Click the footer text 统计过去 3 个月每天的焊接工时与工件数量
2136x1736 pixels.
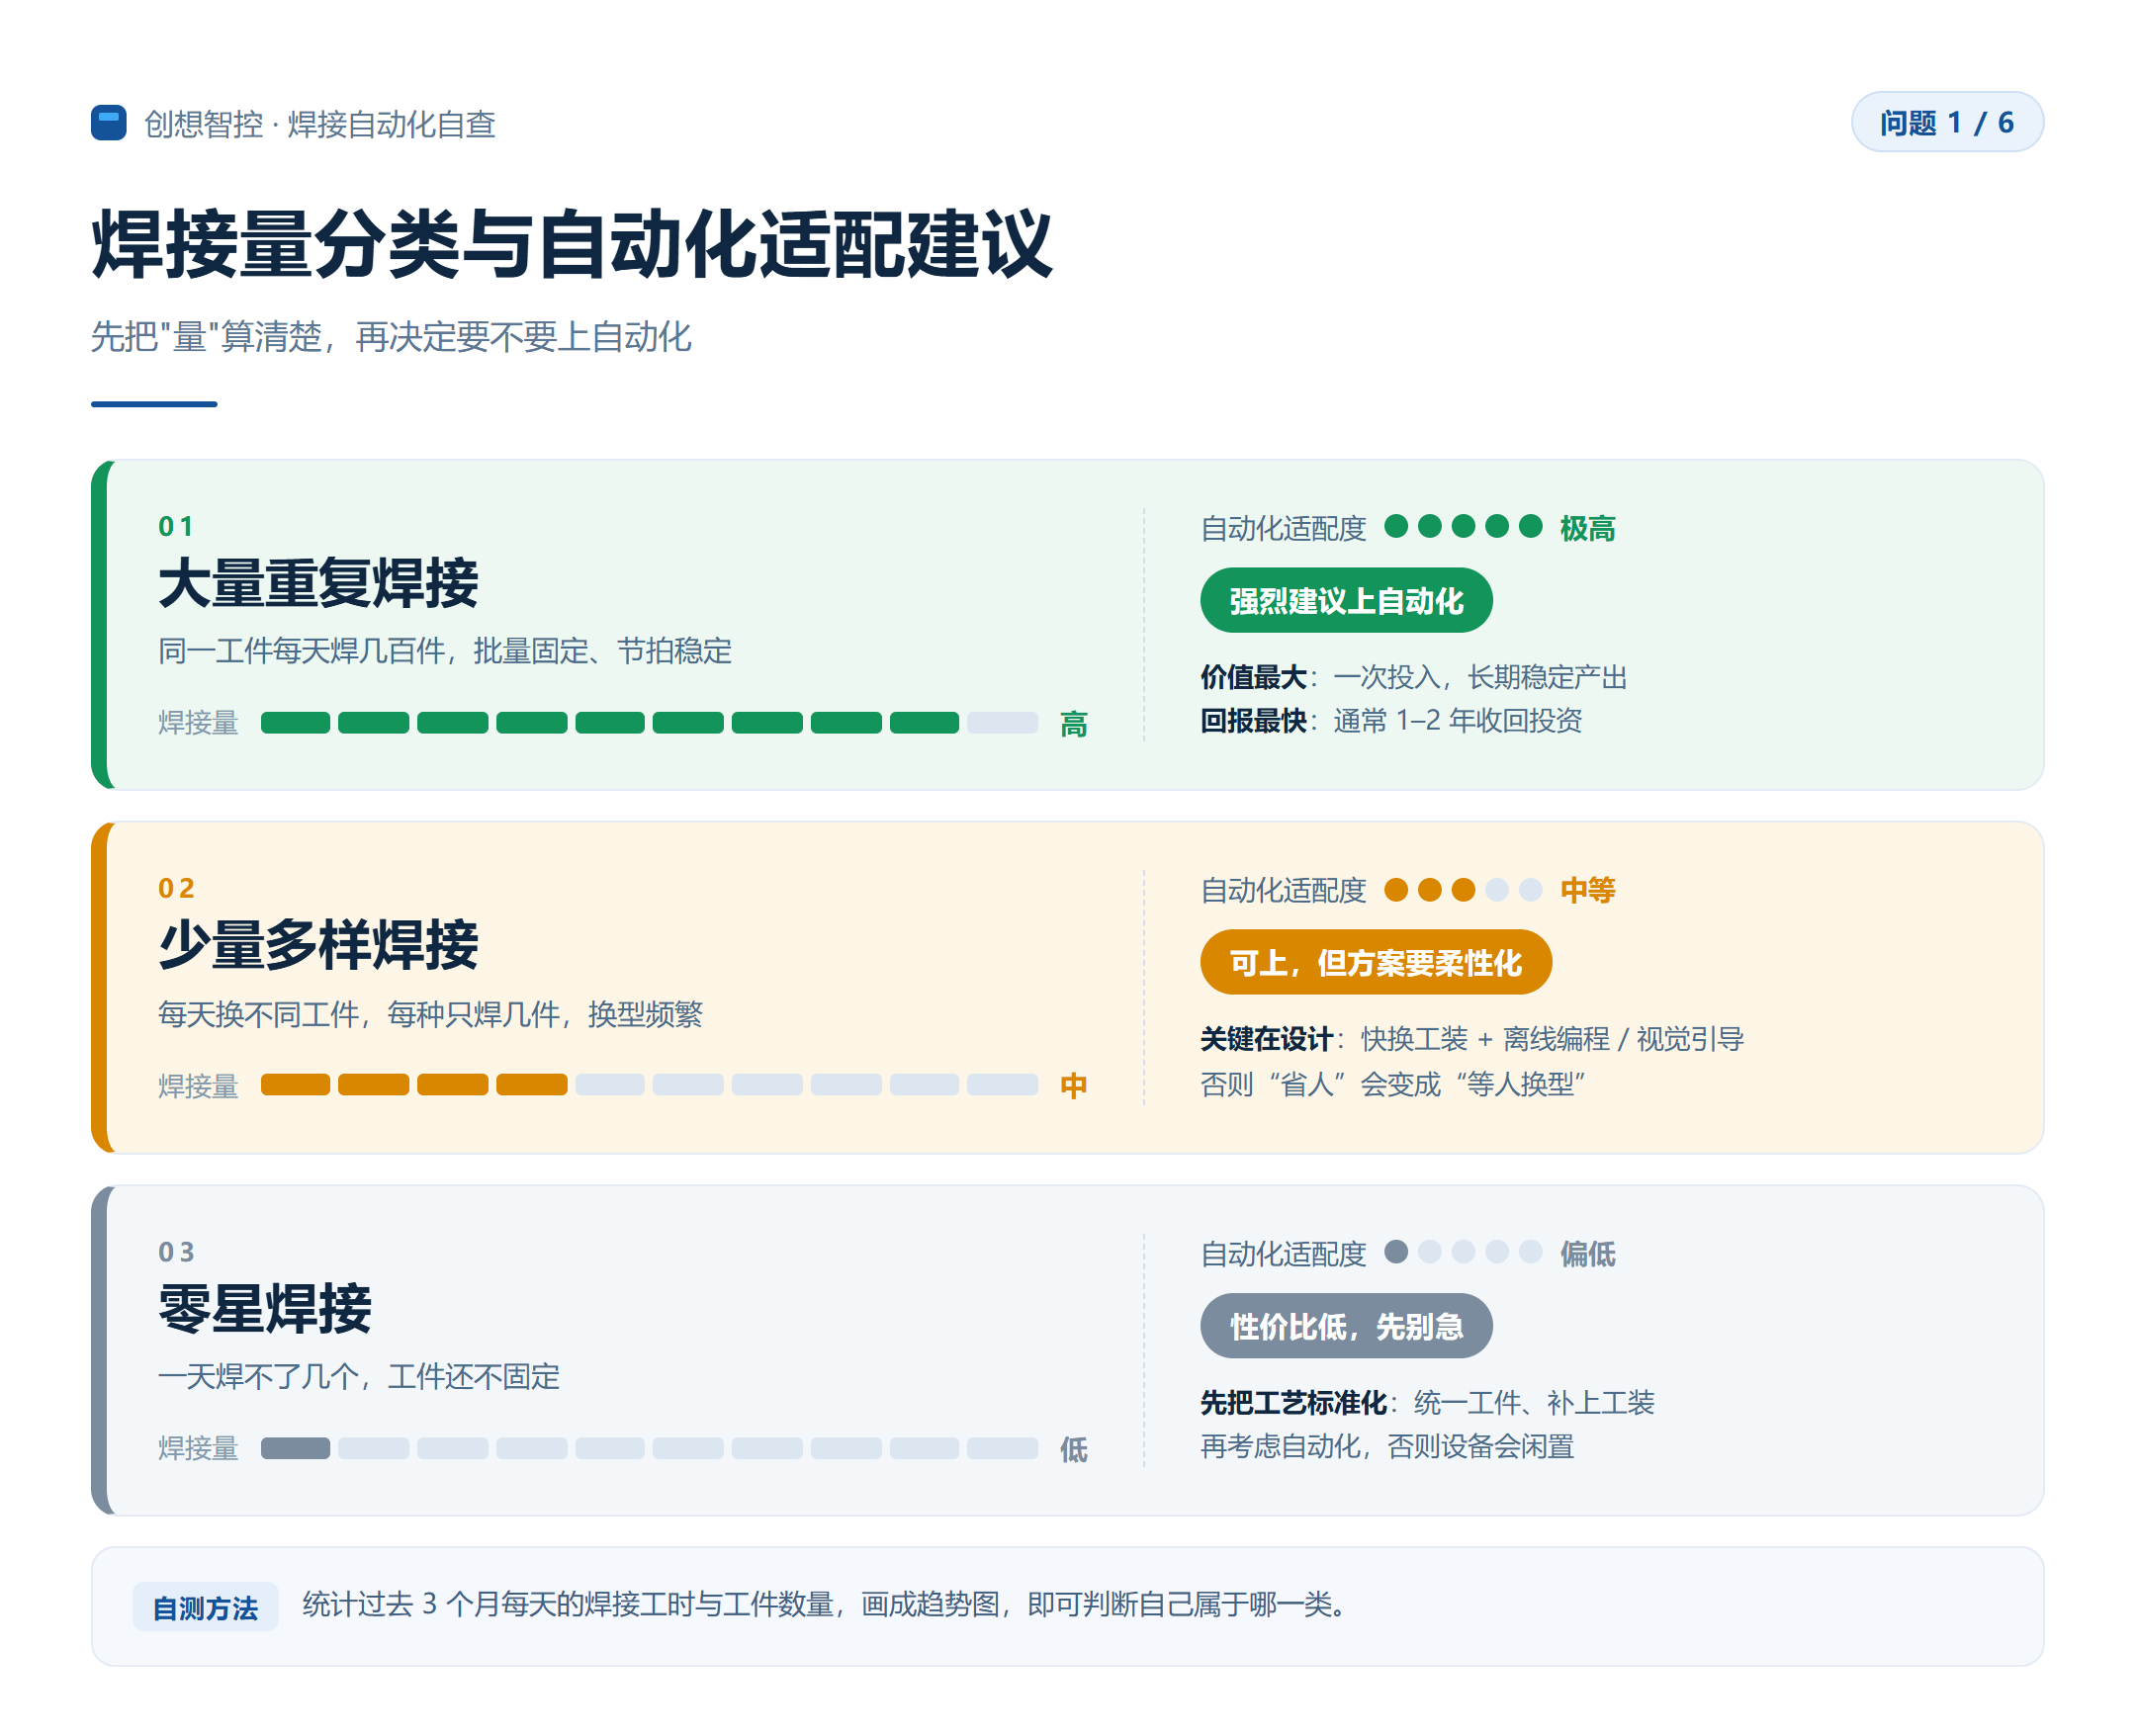568,1605
